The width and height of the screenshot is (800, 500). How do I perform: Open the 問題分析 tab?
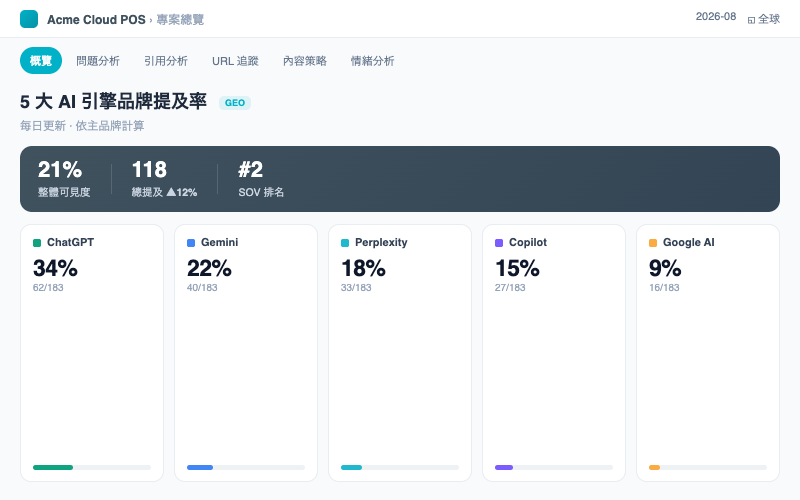98,61
